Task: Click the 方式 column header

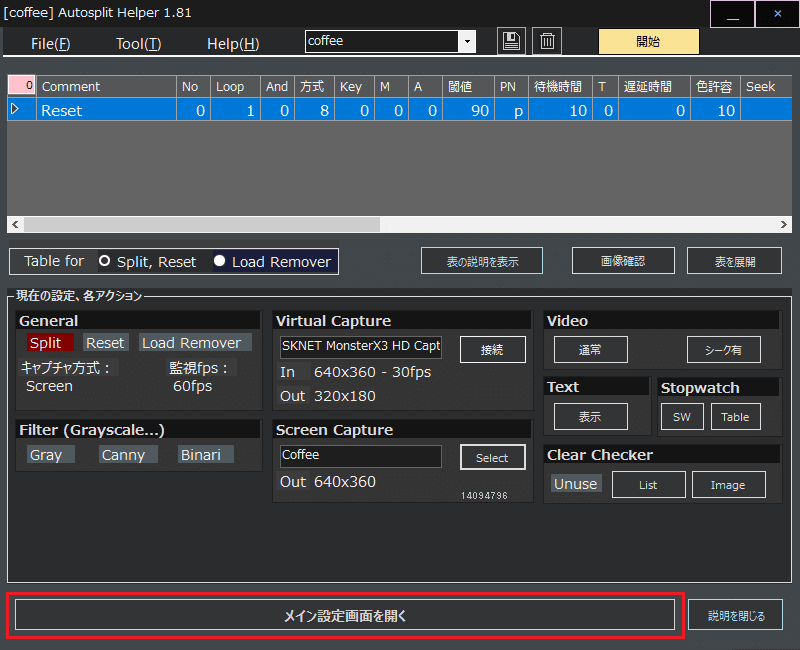Action: point(314,86)
